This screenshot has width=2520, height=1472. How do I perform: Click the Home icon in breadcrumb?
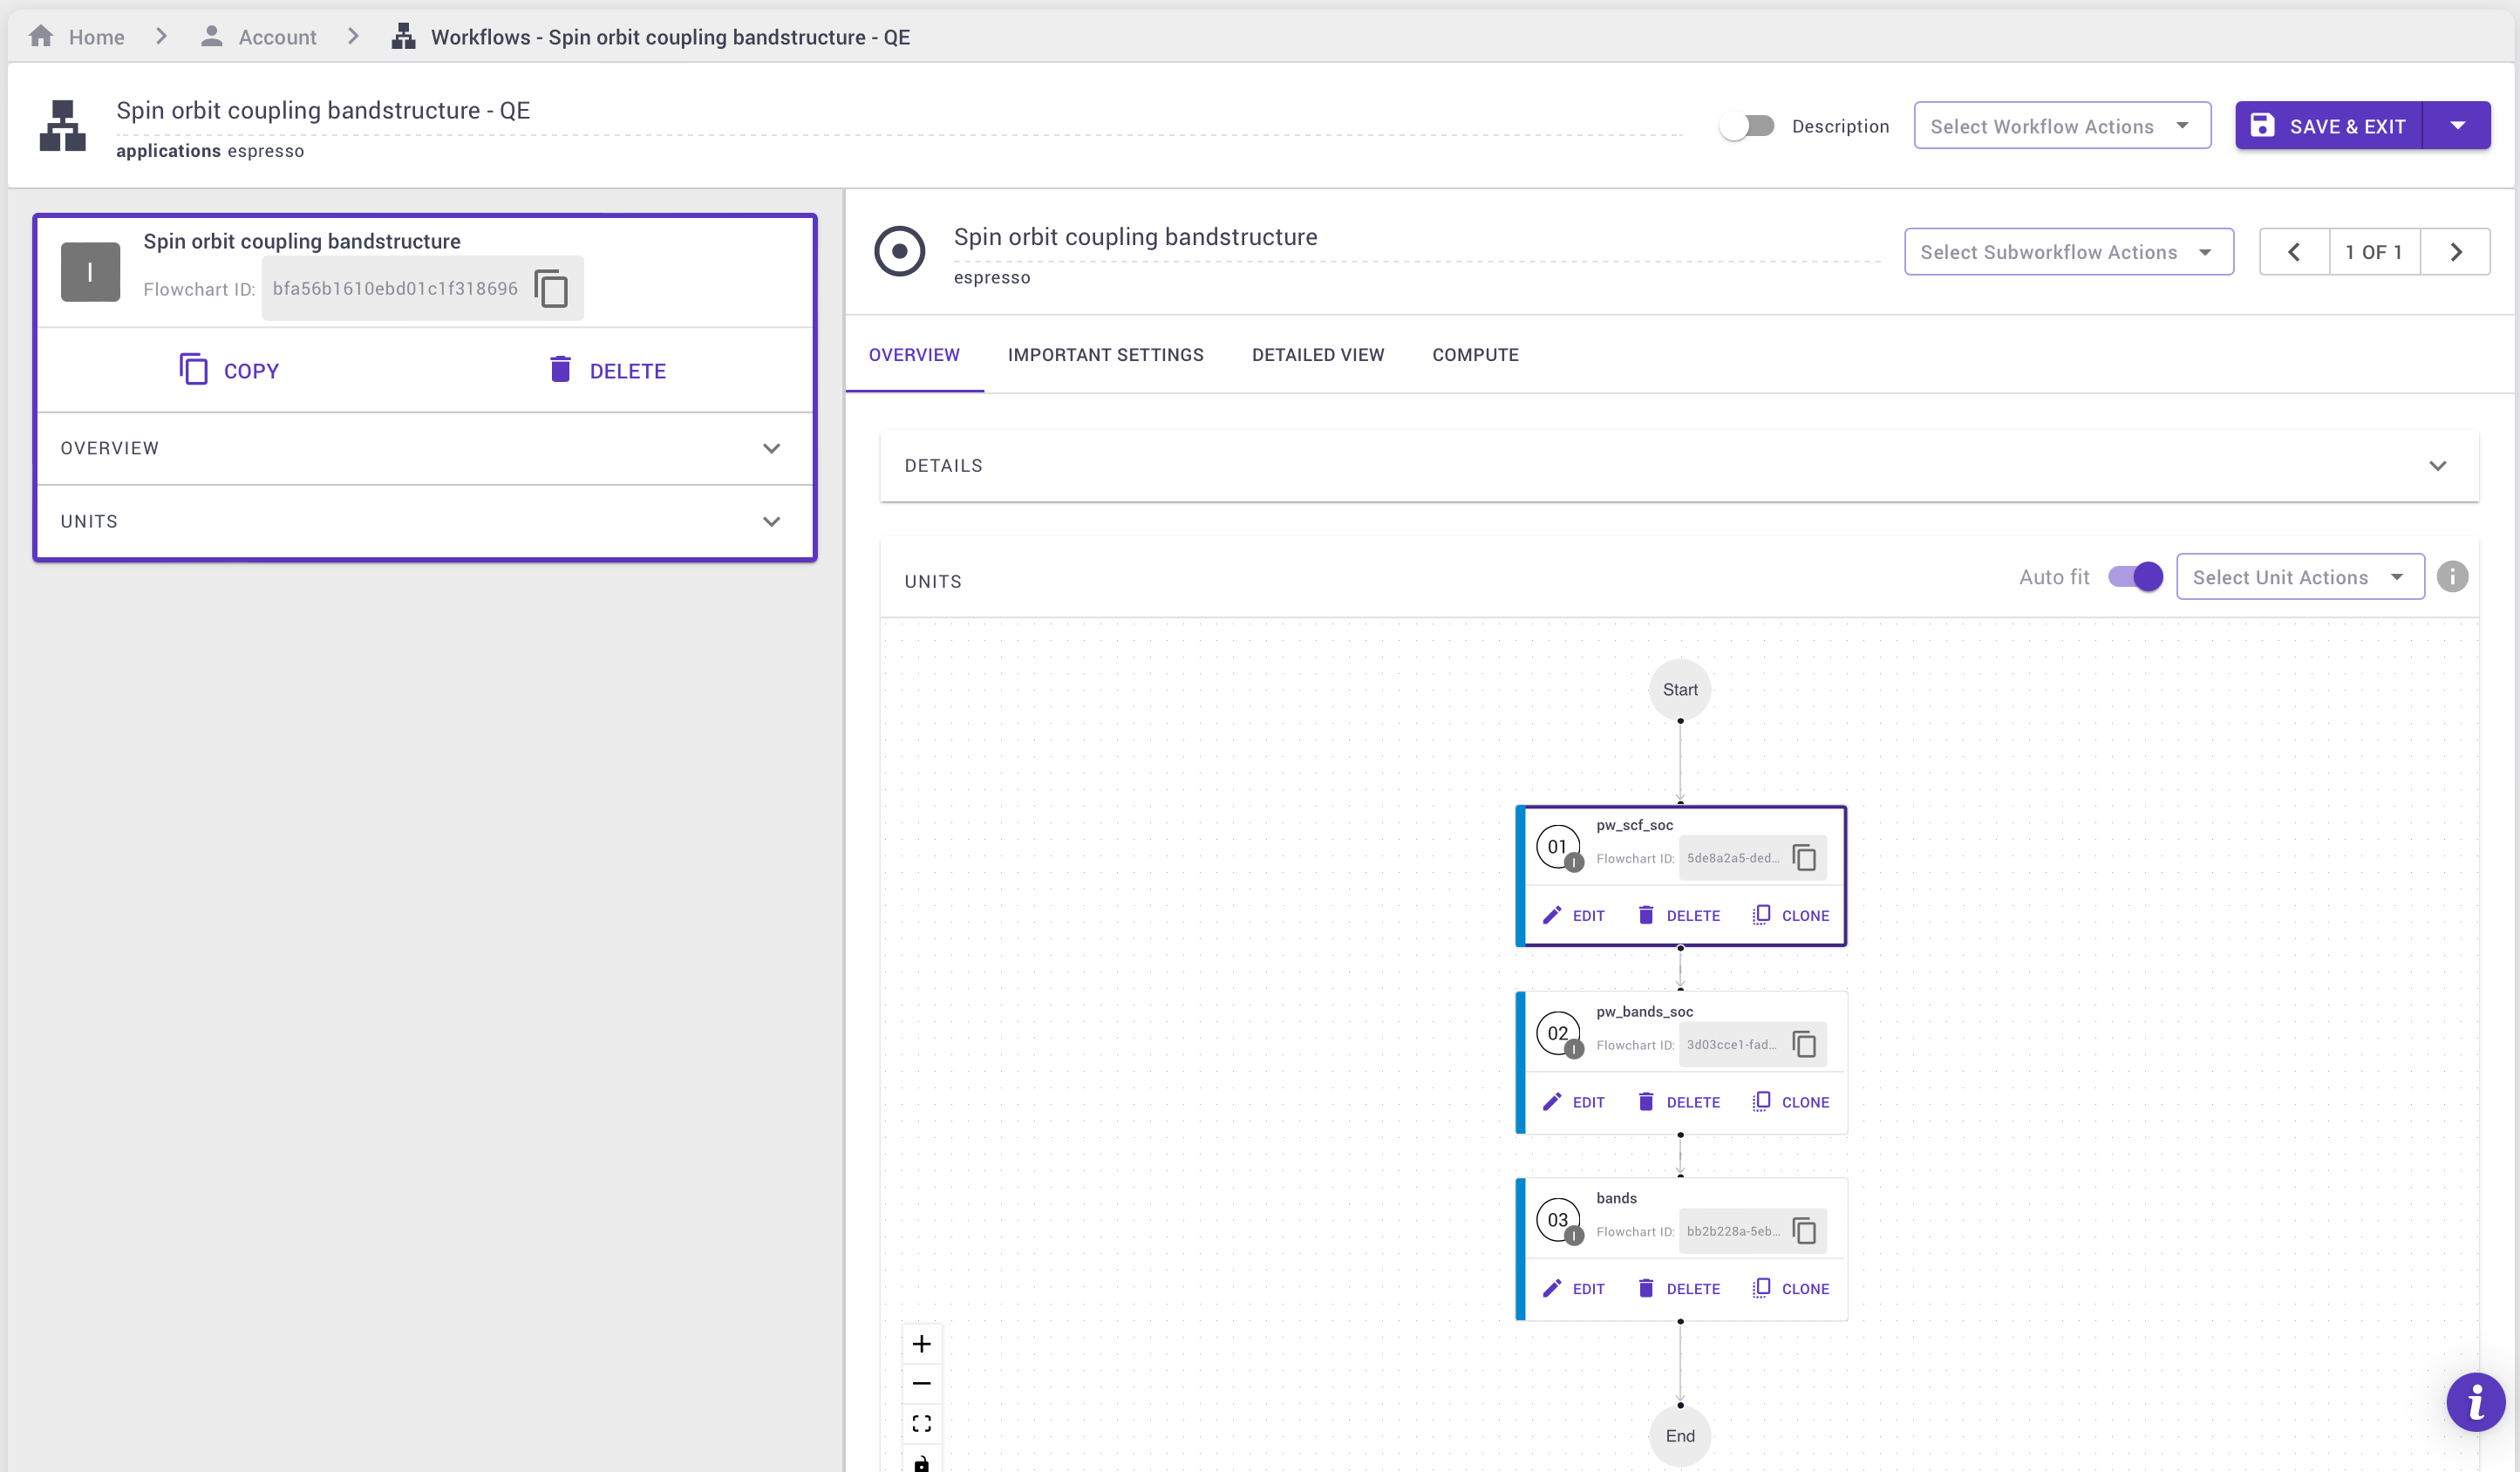coord(41,37)
